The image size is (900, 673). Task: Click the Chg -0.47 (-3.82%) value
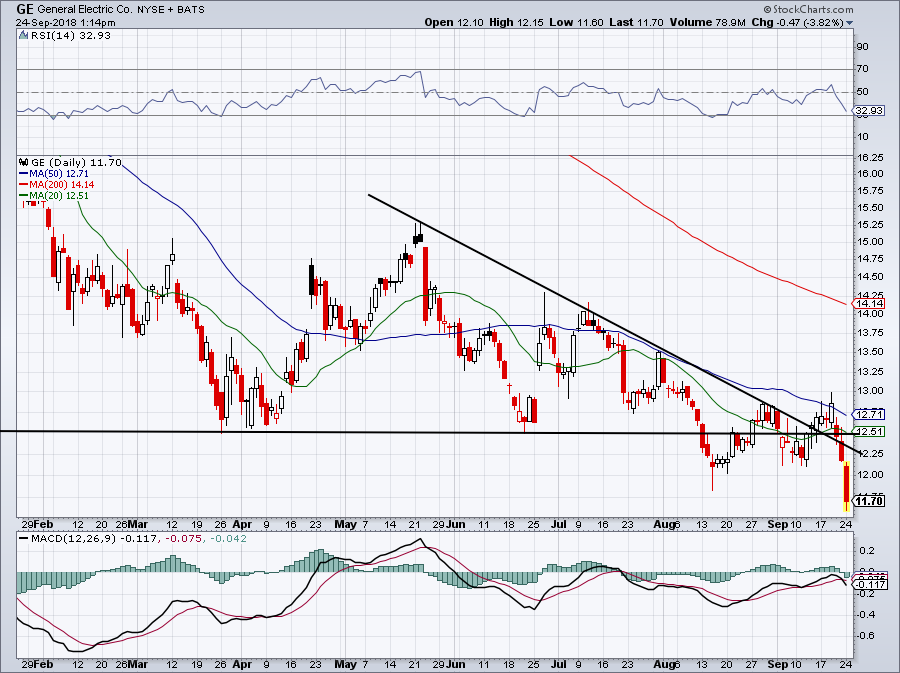[x=797, y=22]
